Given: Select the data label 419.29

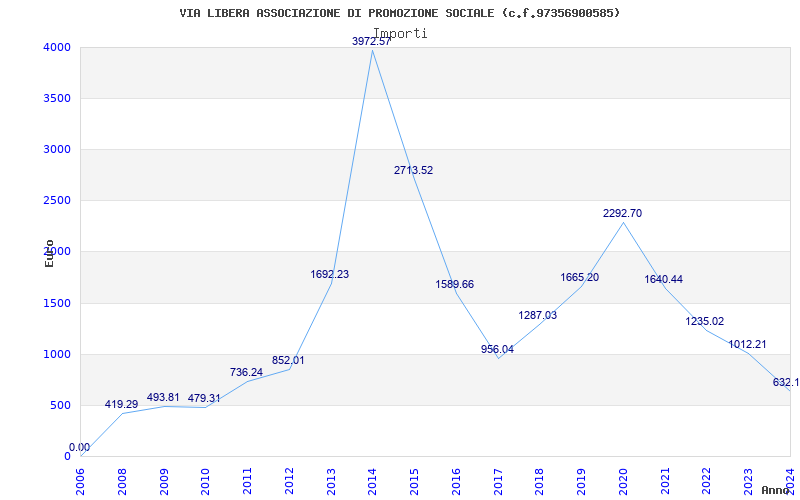Looking at the screenshot, I should click(121, 405).
